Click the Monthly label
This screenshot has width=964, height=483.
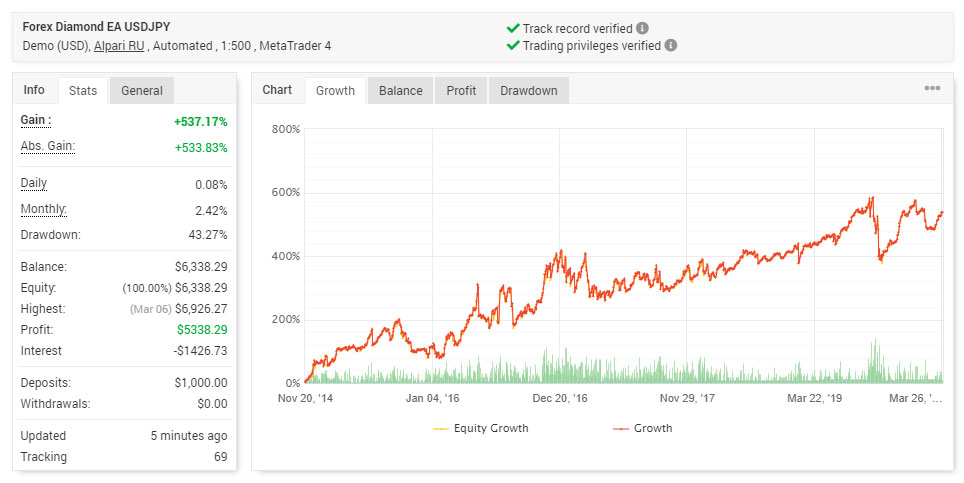(x=44, y=209)
